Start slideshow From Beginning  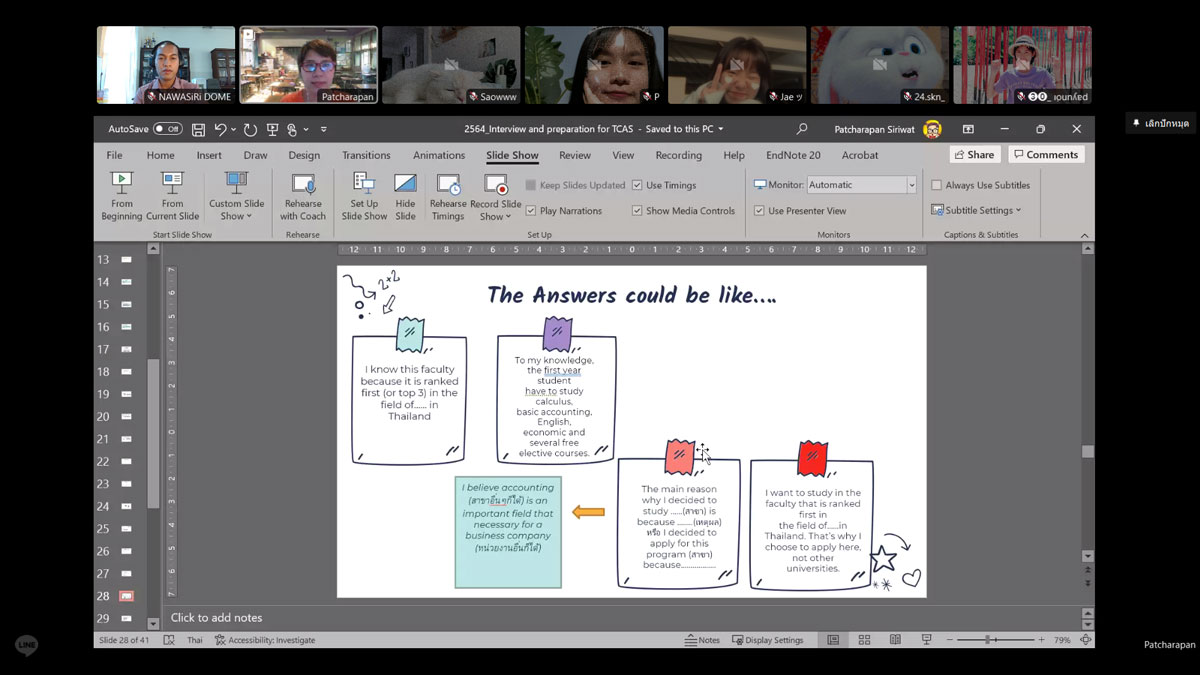(121, 196)
